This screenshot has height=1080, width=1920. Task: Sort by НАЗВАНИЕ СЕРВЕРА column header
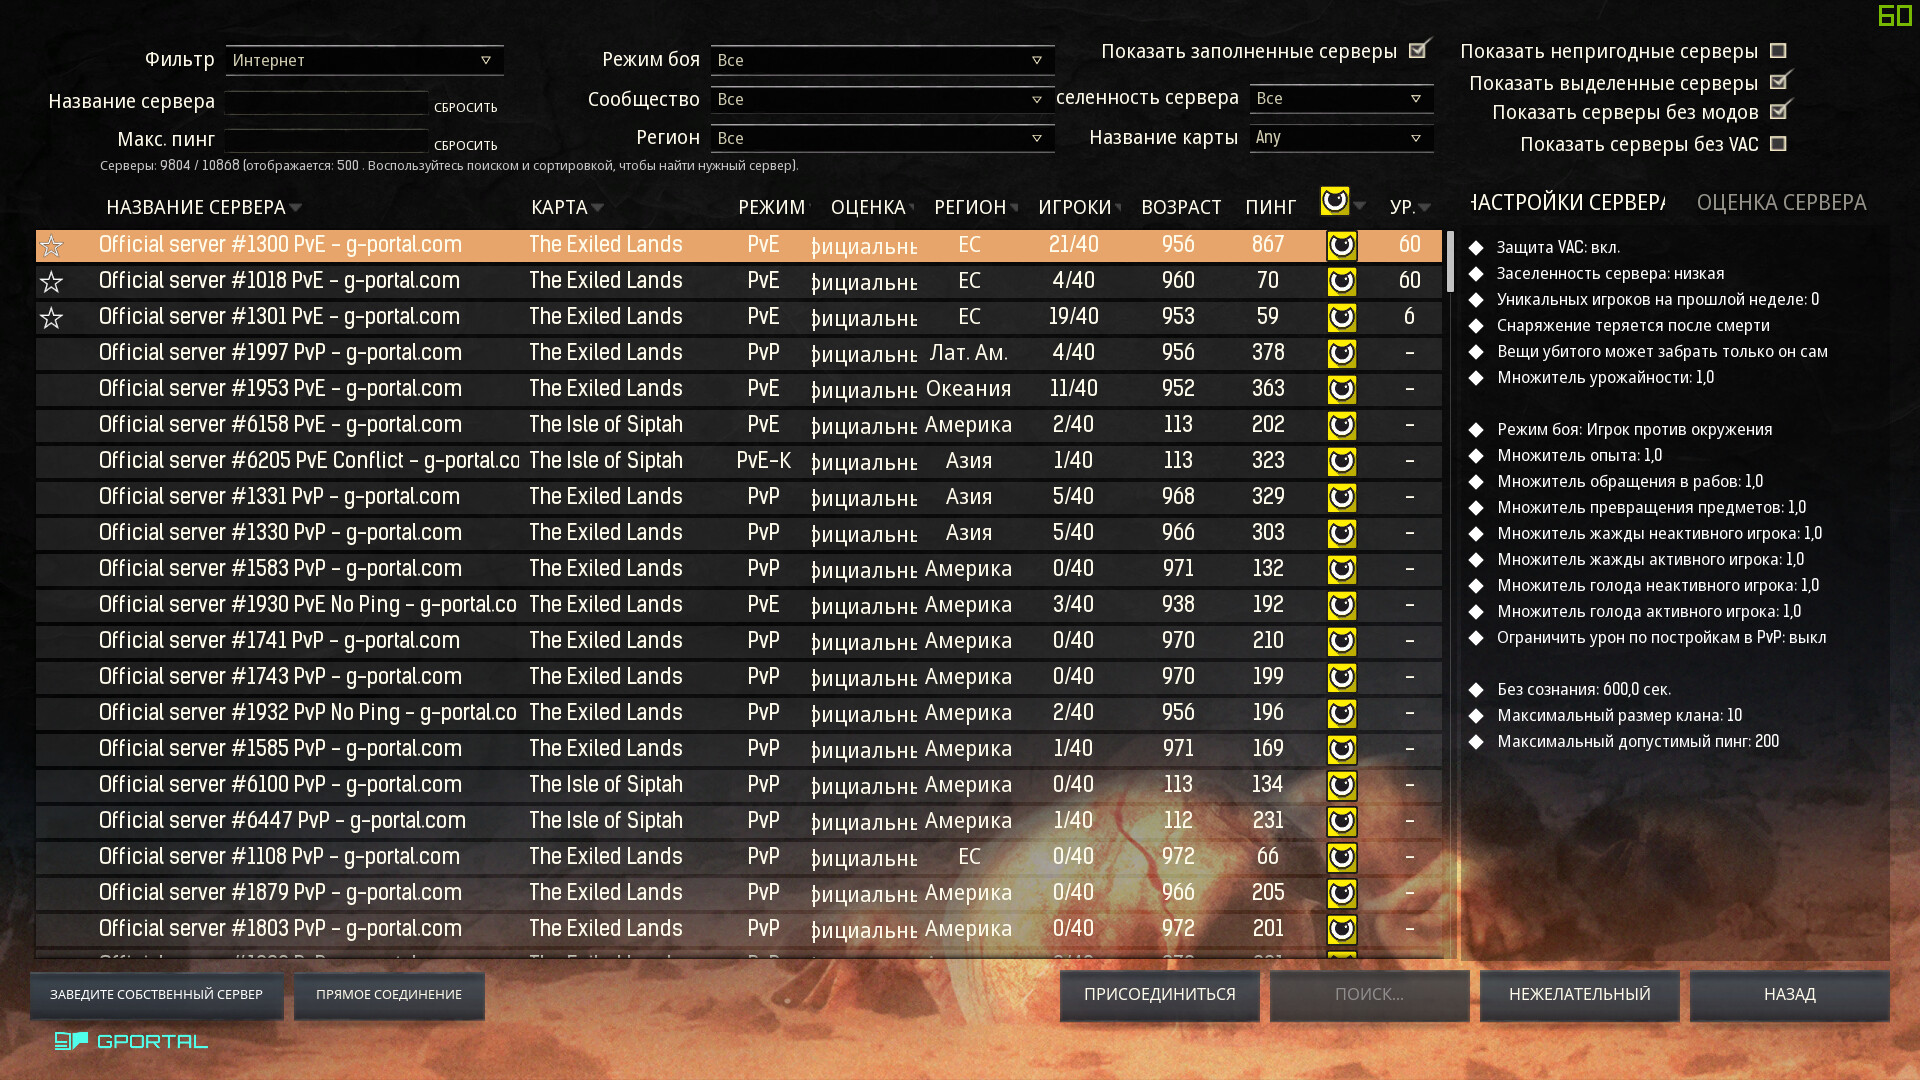203,207
